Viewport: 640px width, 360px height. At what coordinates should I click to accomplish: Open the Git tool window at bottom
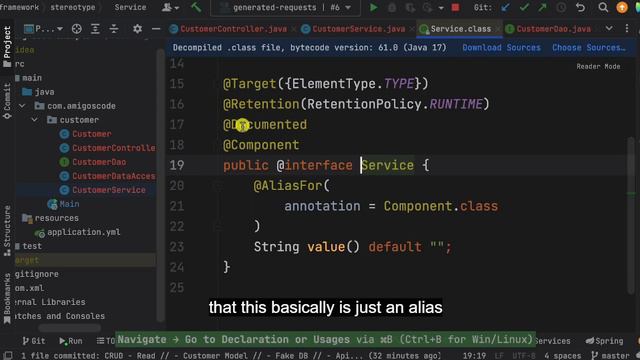click(x=34, y=341)
